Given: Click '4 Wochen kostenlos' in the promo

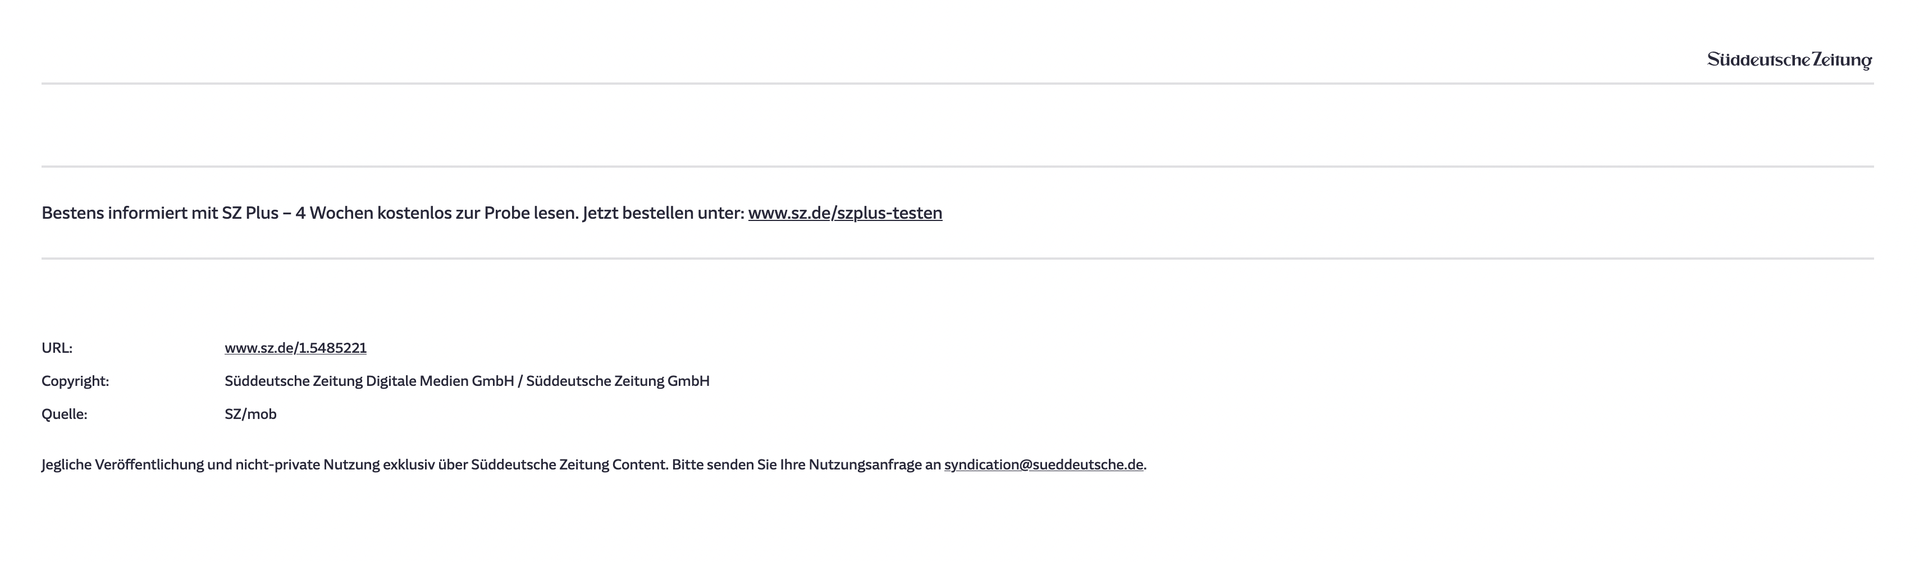Looking at the screenshot, I should [x=373, y=213].
